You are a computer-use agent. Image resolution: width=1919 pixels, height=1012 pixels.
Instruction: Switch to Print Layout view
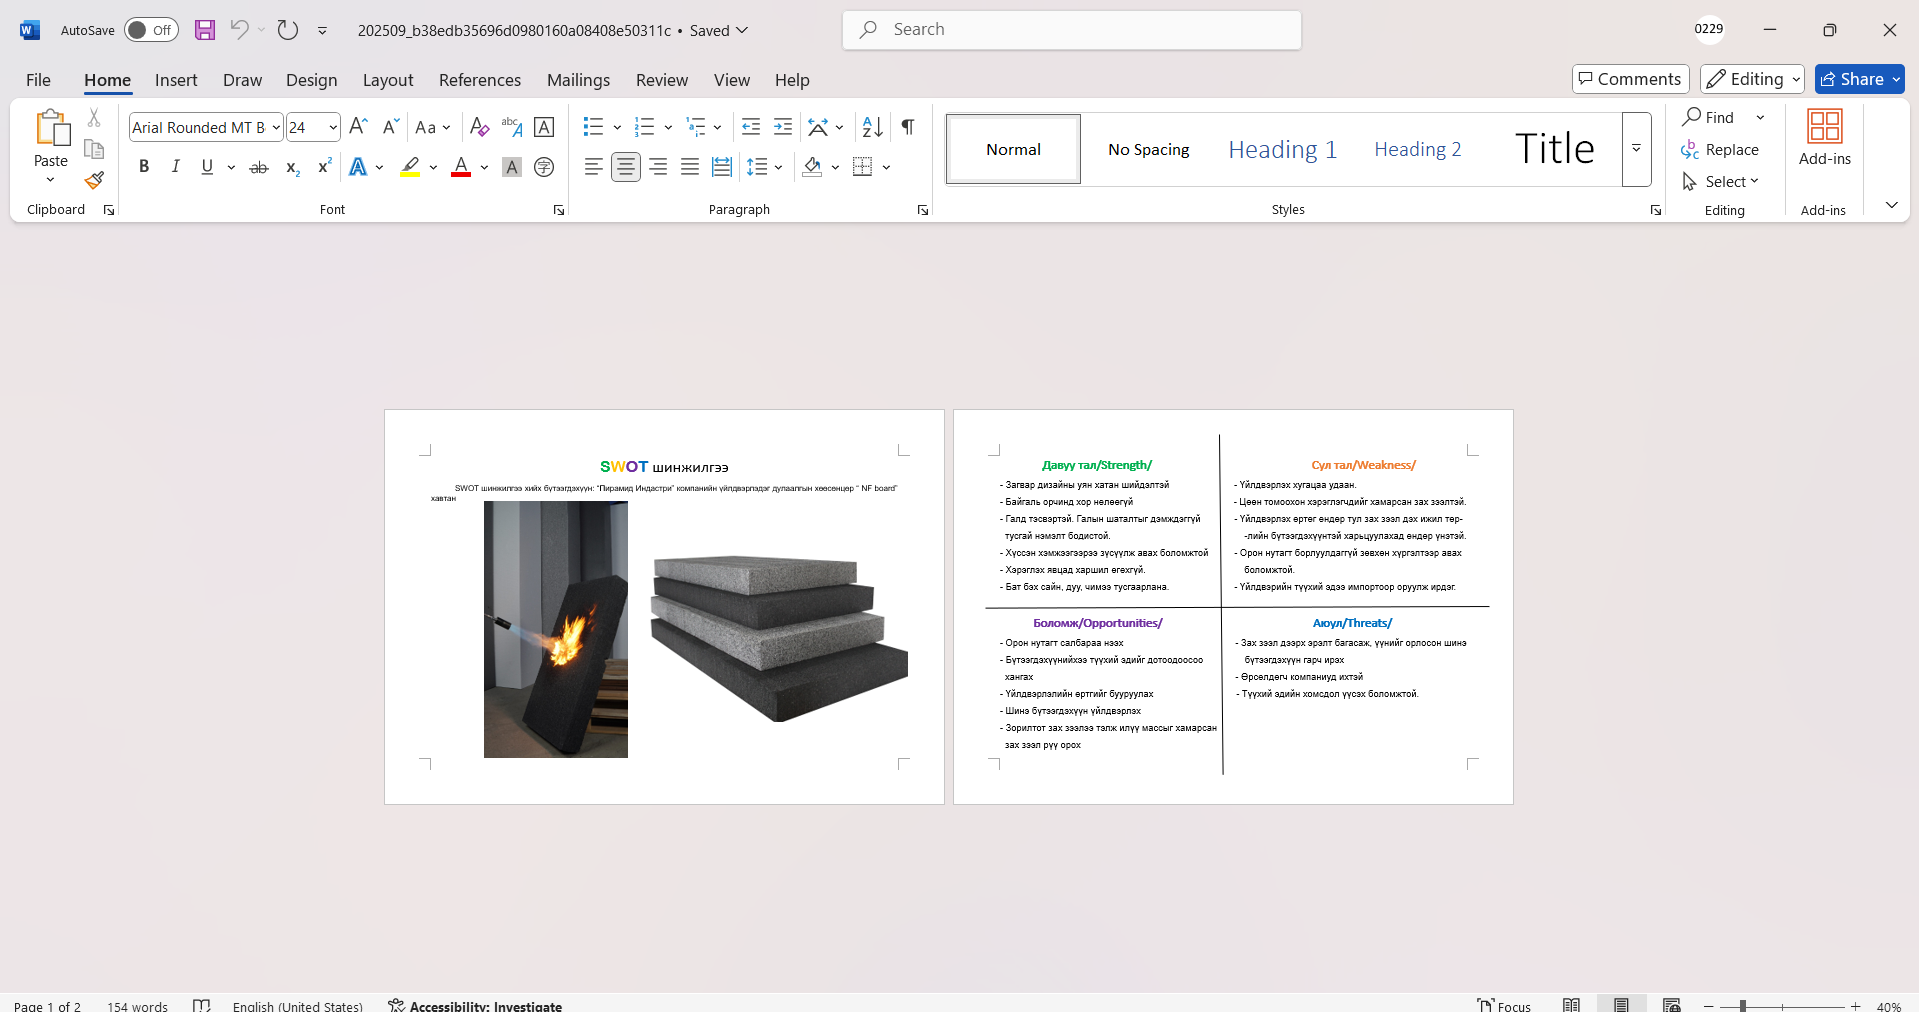[x=1621, y=1005]
